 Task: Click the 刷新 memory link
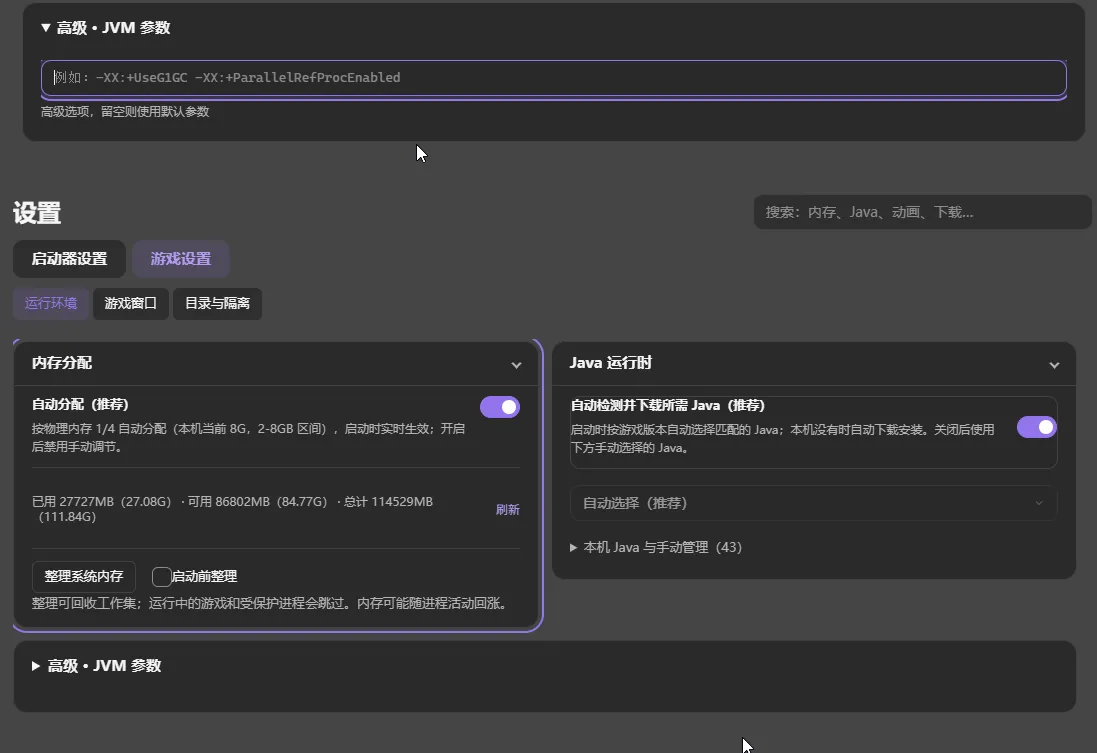pyautogui.click(x=508, y=509)
